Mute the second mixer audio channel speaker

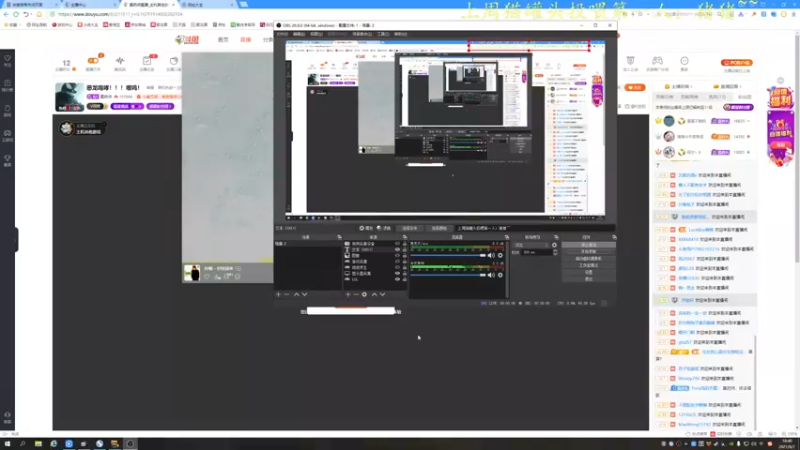pyautogui.click(x=491, y=275)
